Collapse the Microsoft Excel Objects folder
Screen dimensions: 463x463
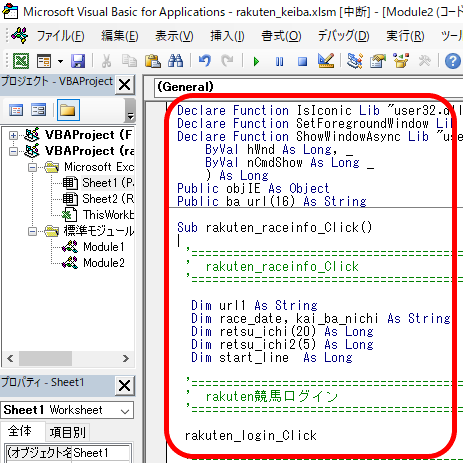click(x=32, y=167)
